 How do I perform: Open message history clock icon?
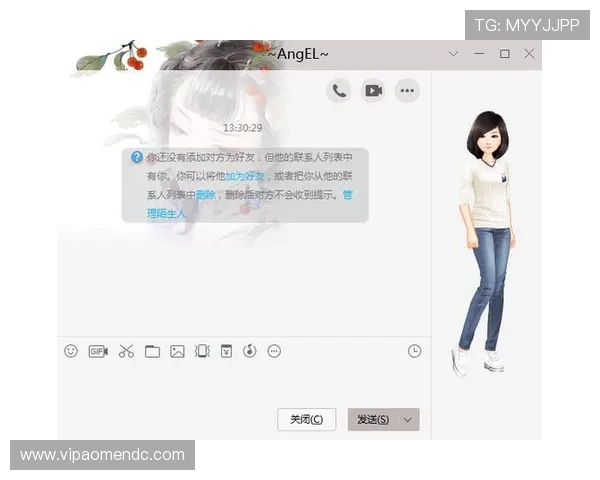[414, 351]
